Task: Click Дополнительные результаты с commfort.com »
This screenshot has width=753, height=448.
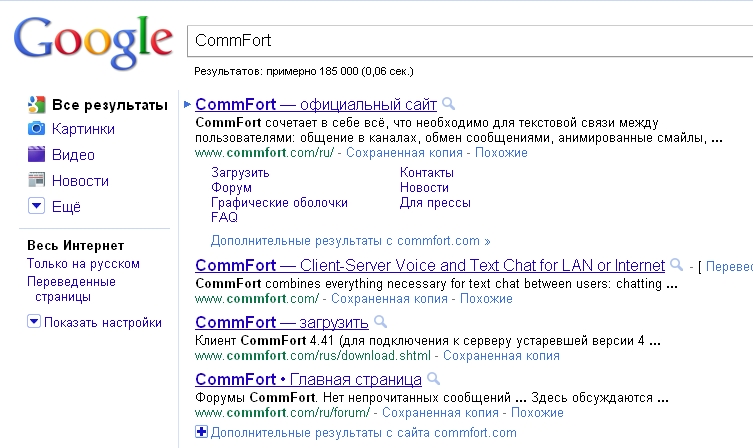Action: point(351,241)
